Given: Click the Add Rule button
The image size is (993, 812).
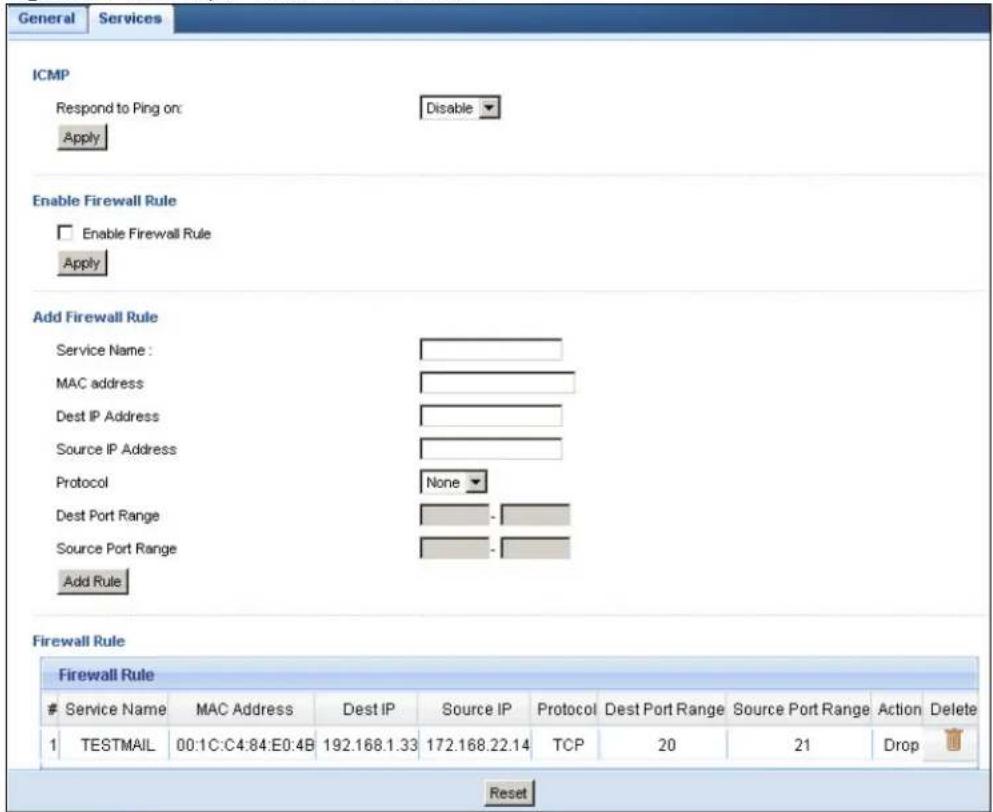Looking at the screenshot, I should click(92, 581).
